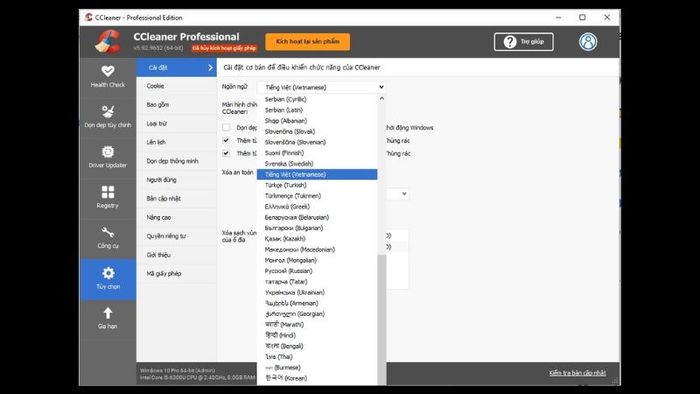This screenshot has width=700, height=394.
Task: Click the red license deactivated badge
Action: pos(225,48)
